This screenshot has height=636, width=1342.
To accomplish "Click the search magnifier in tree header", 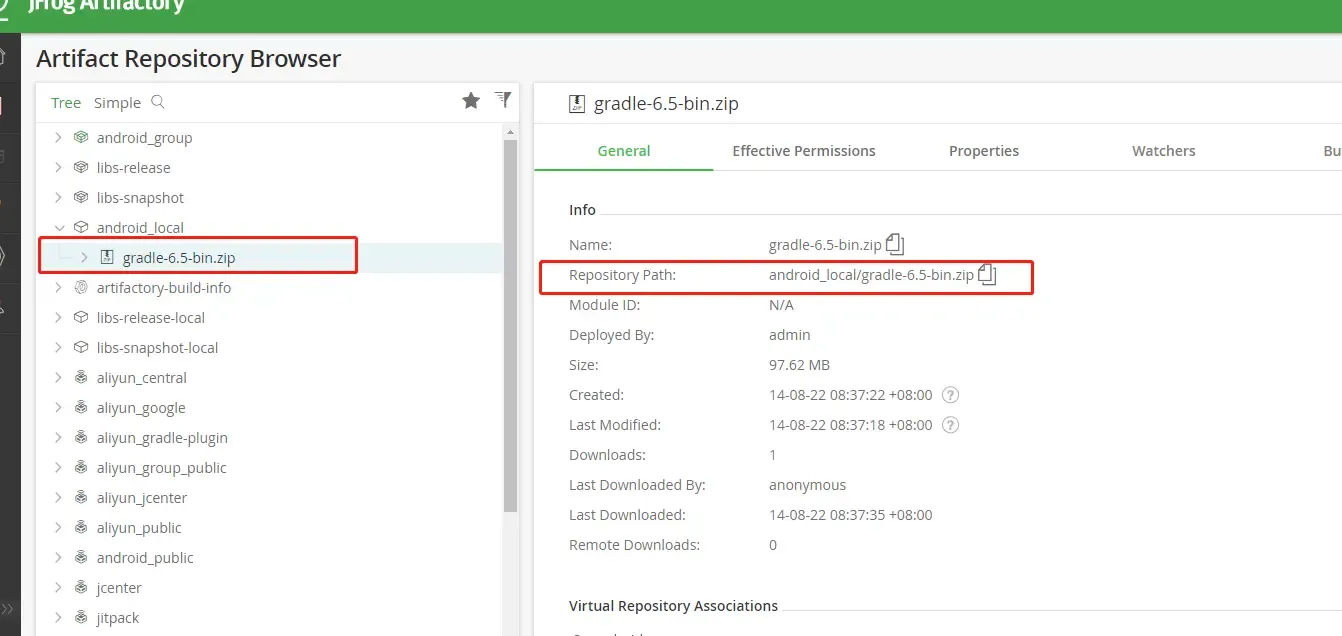I will pos(158,102).
